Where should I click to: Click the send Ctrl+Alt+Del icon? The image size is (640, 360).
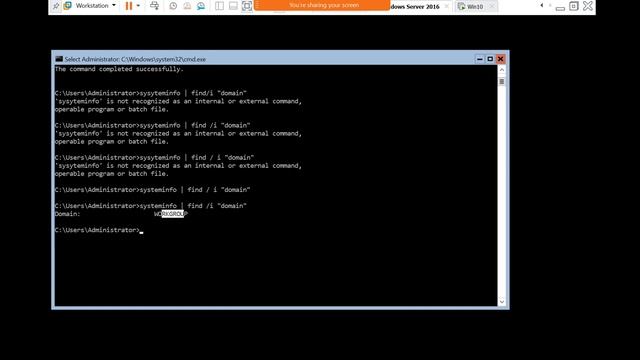point(154,6)
